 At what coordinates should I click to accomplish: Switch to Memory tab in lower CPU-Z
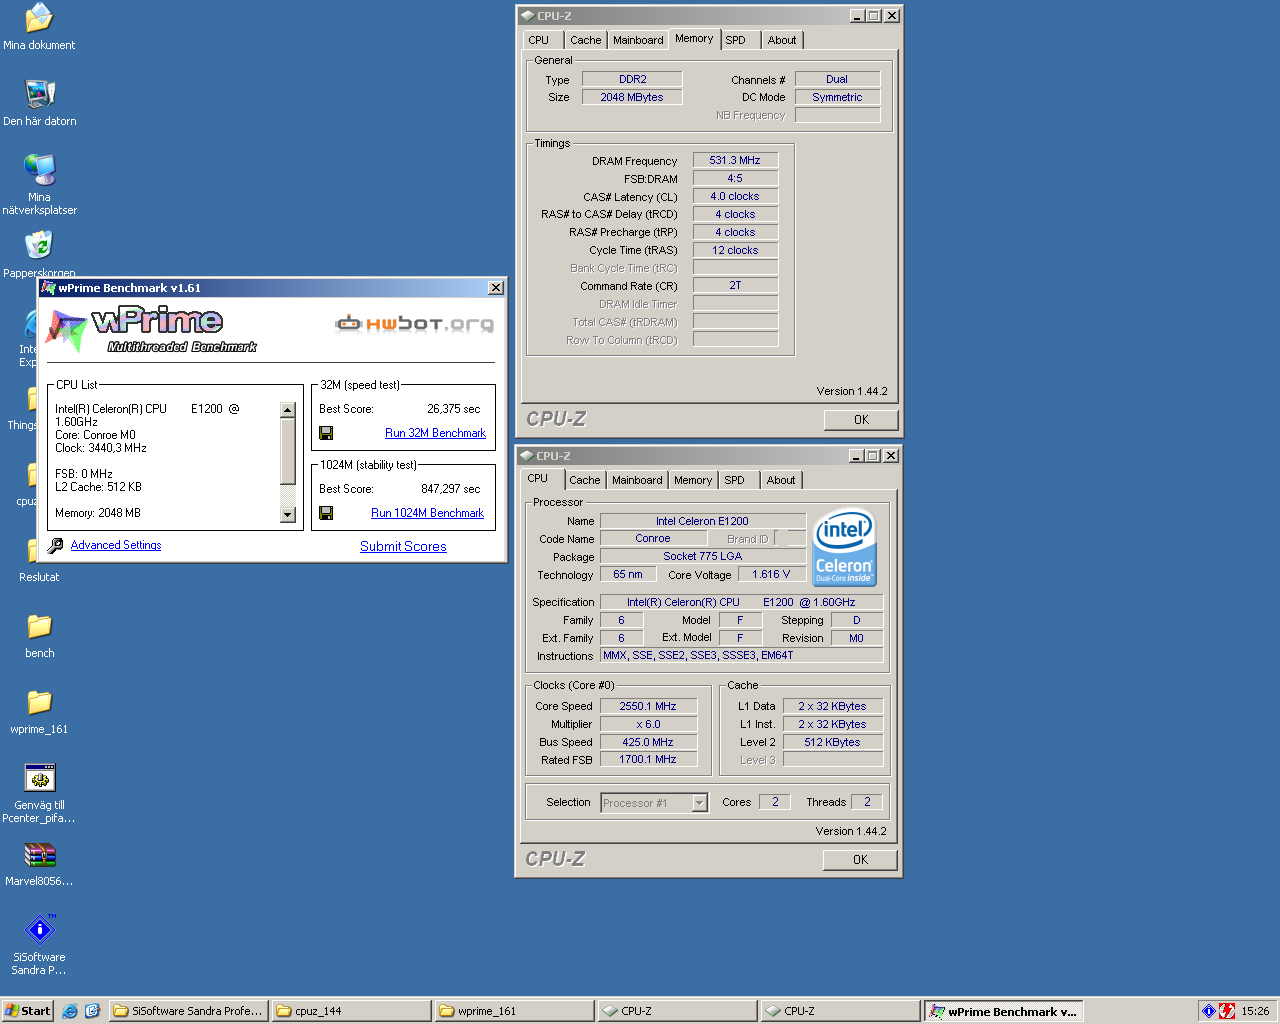693,480
